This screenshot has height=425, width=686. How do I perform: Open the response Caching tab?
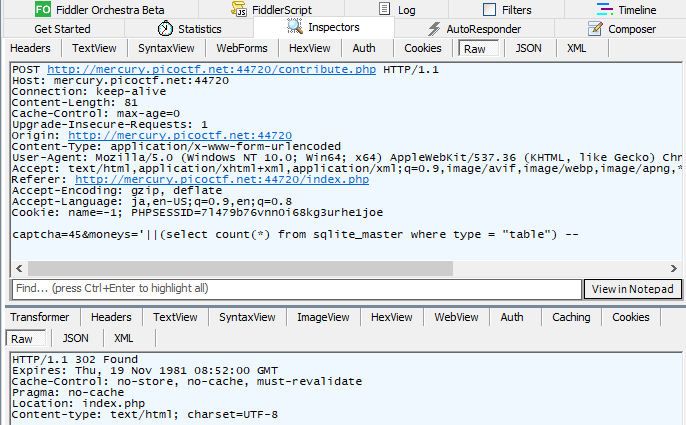[571, 317]
